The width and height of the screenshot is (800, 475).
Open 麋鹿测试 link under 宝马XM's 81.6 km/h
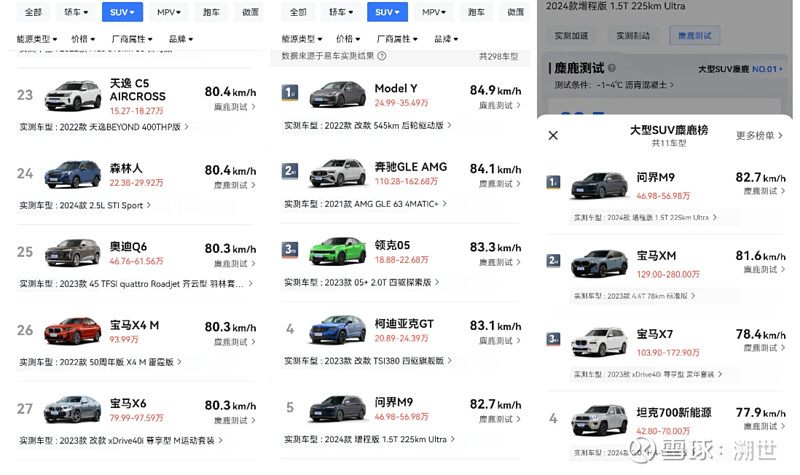764,269
